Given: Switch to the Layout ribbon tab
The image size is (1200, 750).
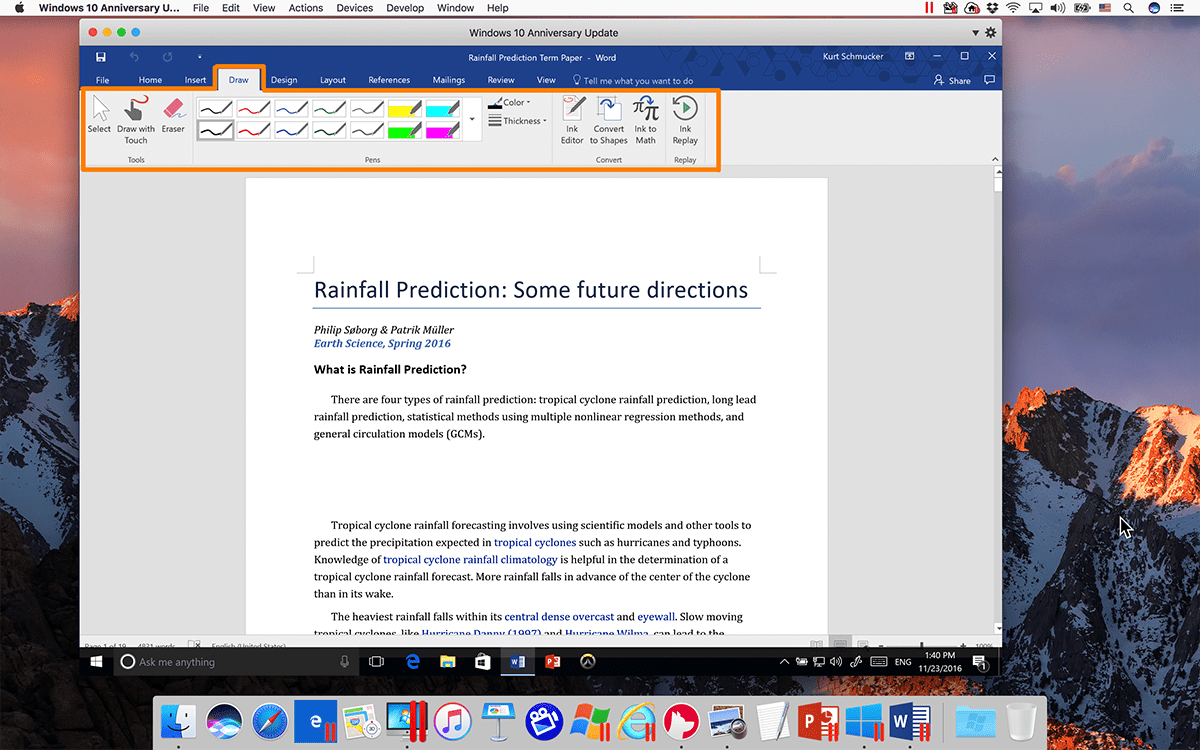Looking at the screenshot, I should click(x=333, y=80).
